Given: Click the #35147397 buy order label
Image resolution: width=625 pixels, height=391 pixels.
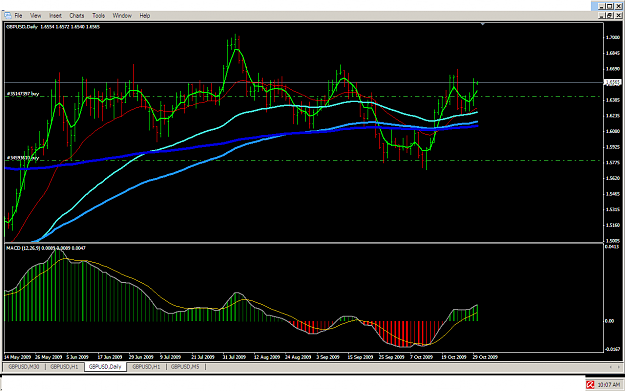Looking at the screenshot, I should coord(23,94).
